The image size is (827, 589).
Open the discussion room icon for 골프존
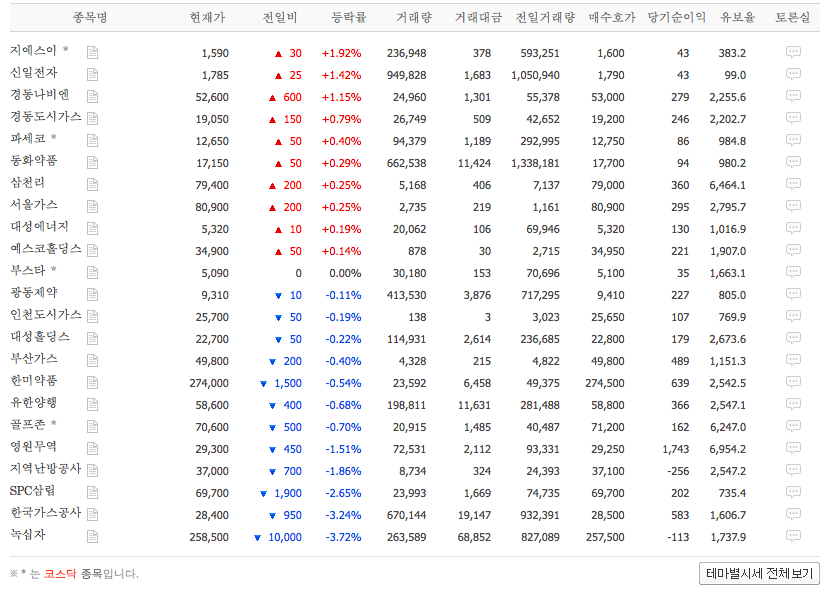click(793, 426)
